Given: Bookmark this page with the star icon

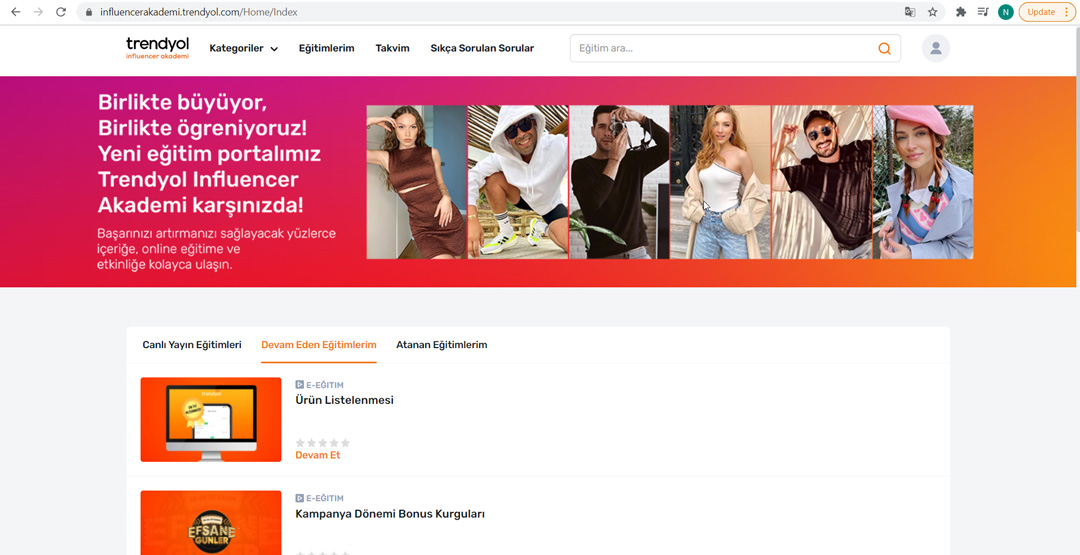Looking at the screenshot, I should (933, 12).
